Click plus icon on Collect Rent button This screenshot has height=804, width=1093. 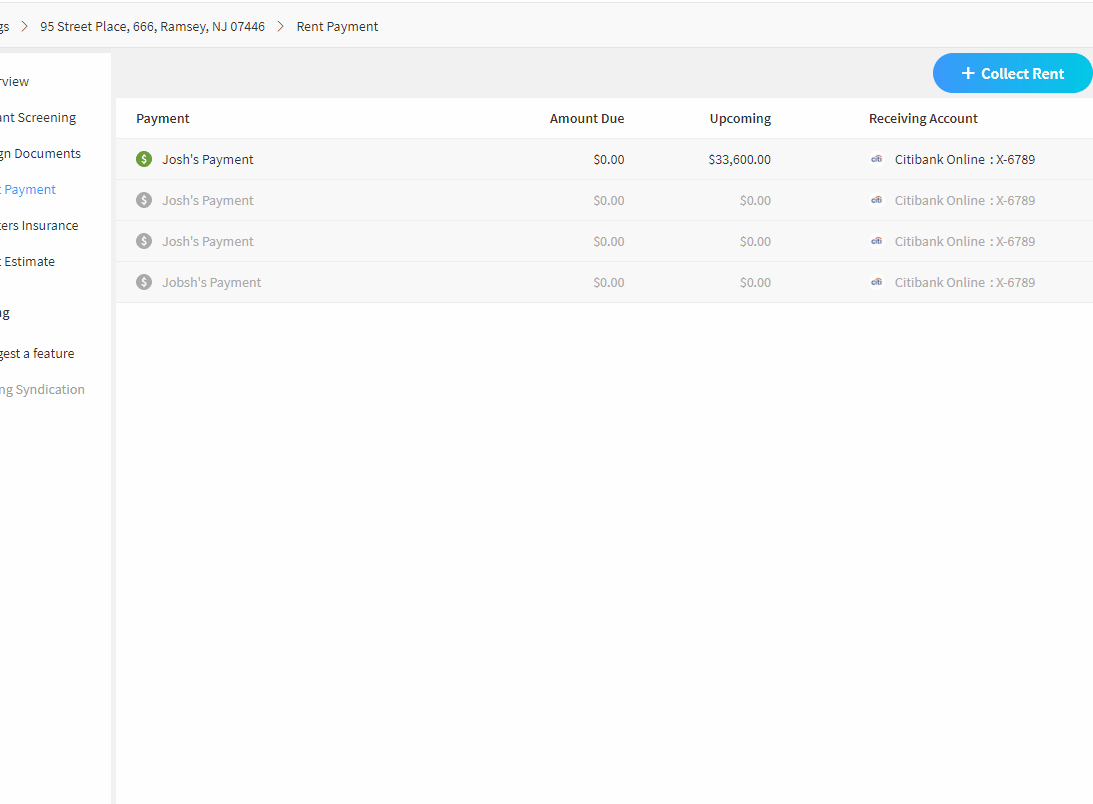[967, 73]
